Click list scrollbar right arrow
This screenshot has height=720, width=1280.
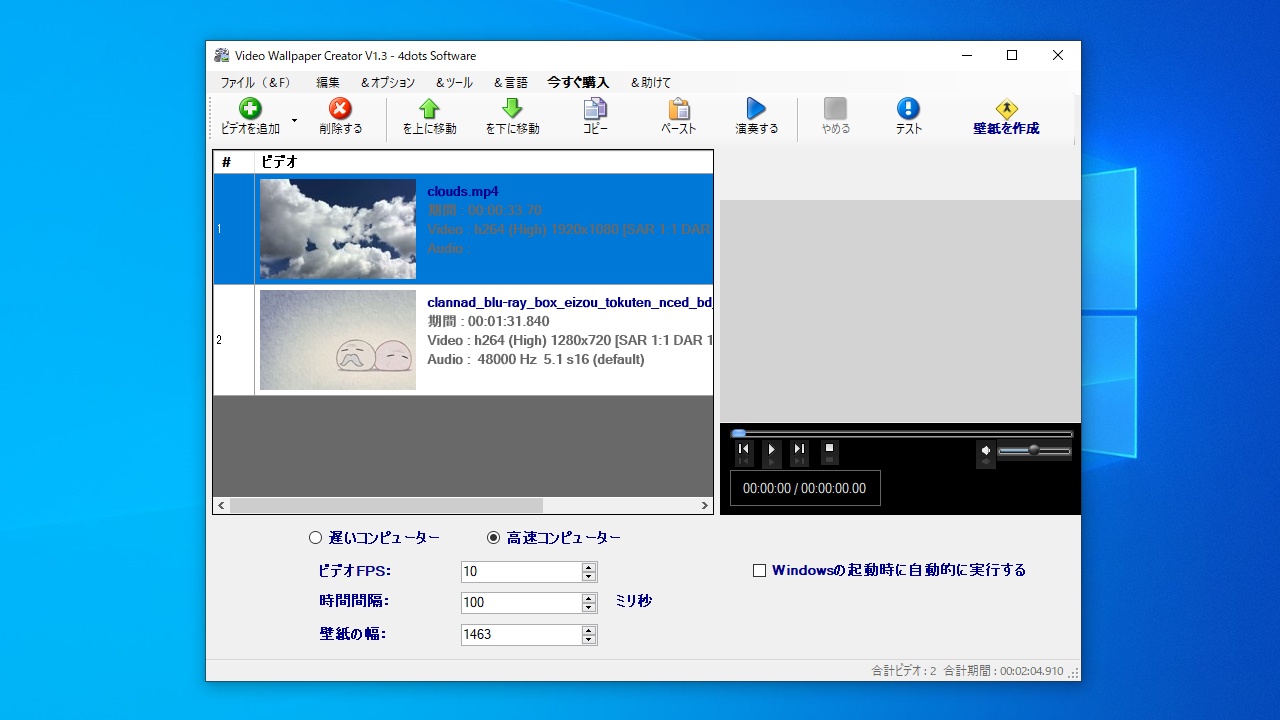[705, 506]
